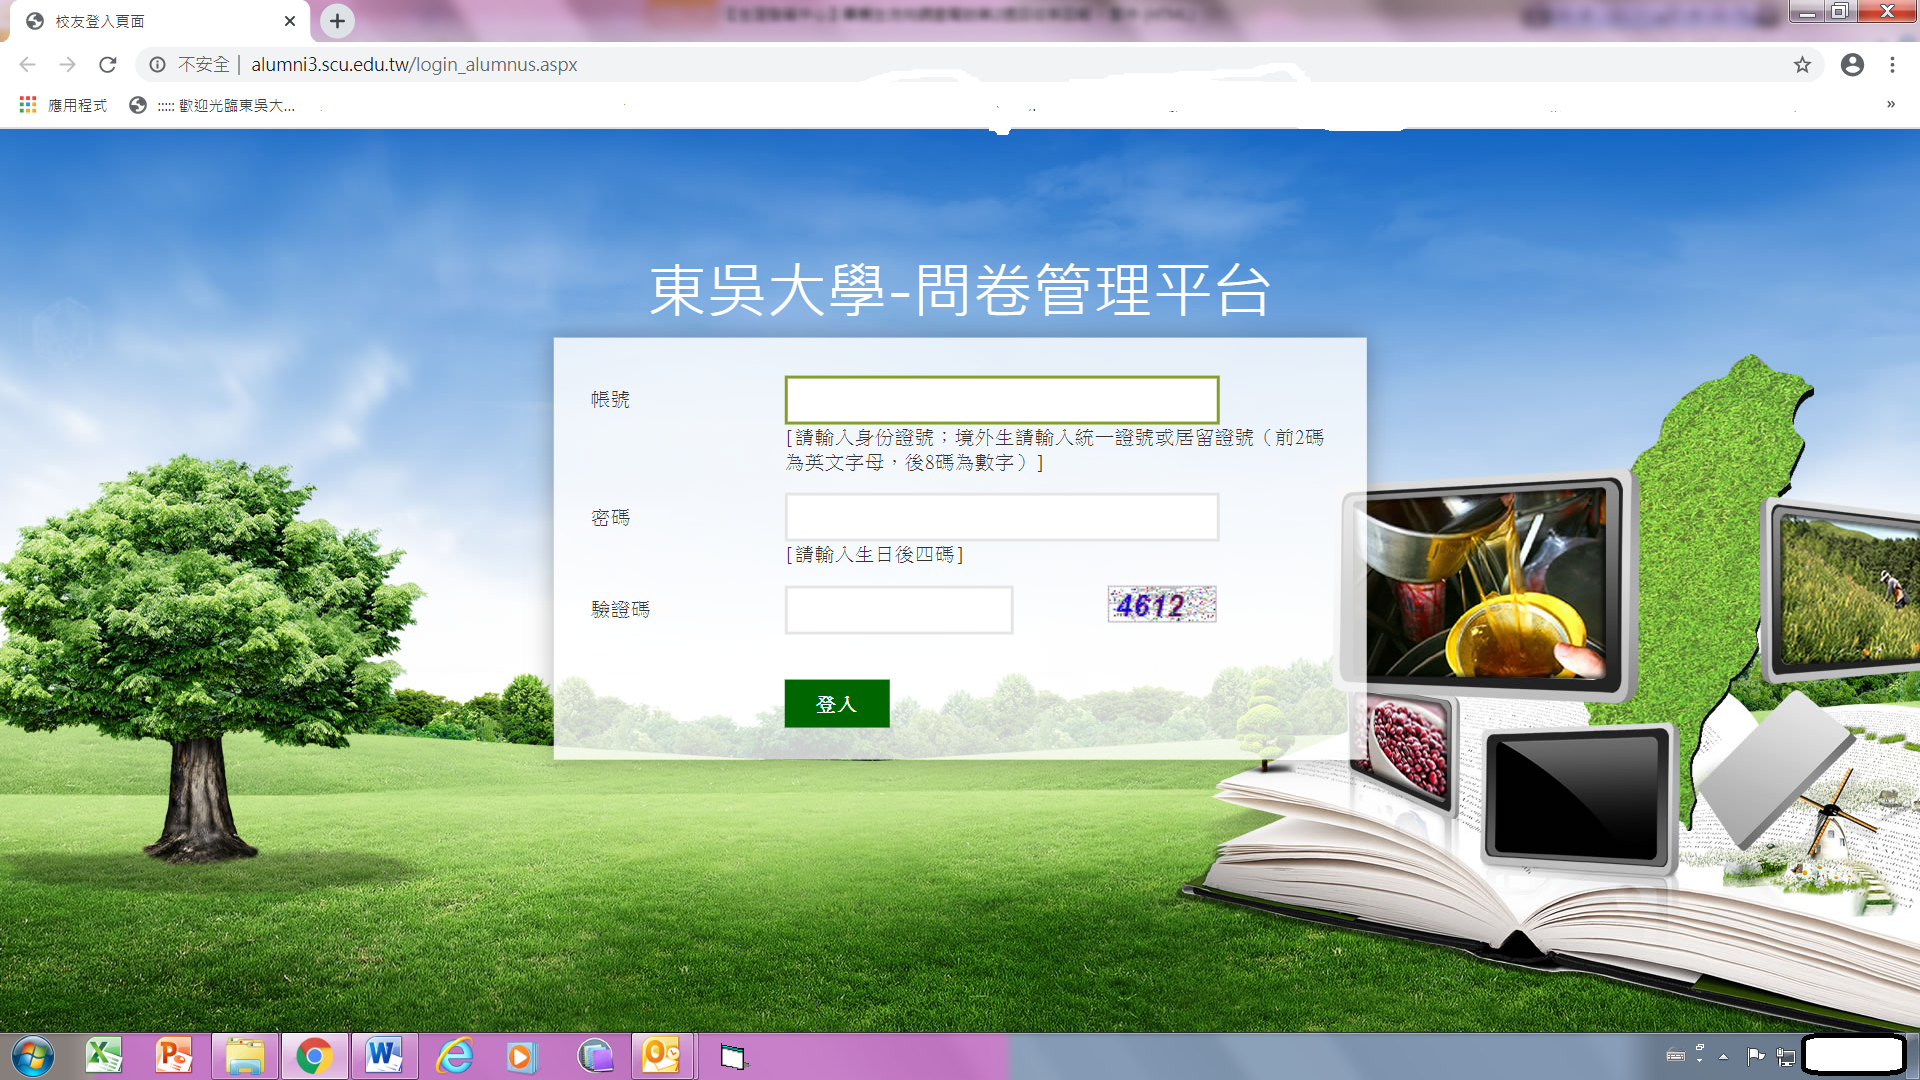Click the 4612 captcha image
The height and width of the screenshot is (1080, 1920).
point(1162,604)
